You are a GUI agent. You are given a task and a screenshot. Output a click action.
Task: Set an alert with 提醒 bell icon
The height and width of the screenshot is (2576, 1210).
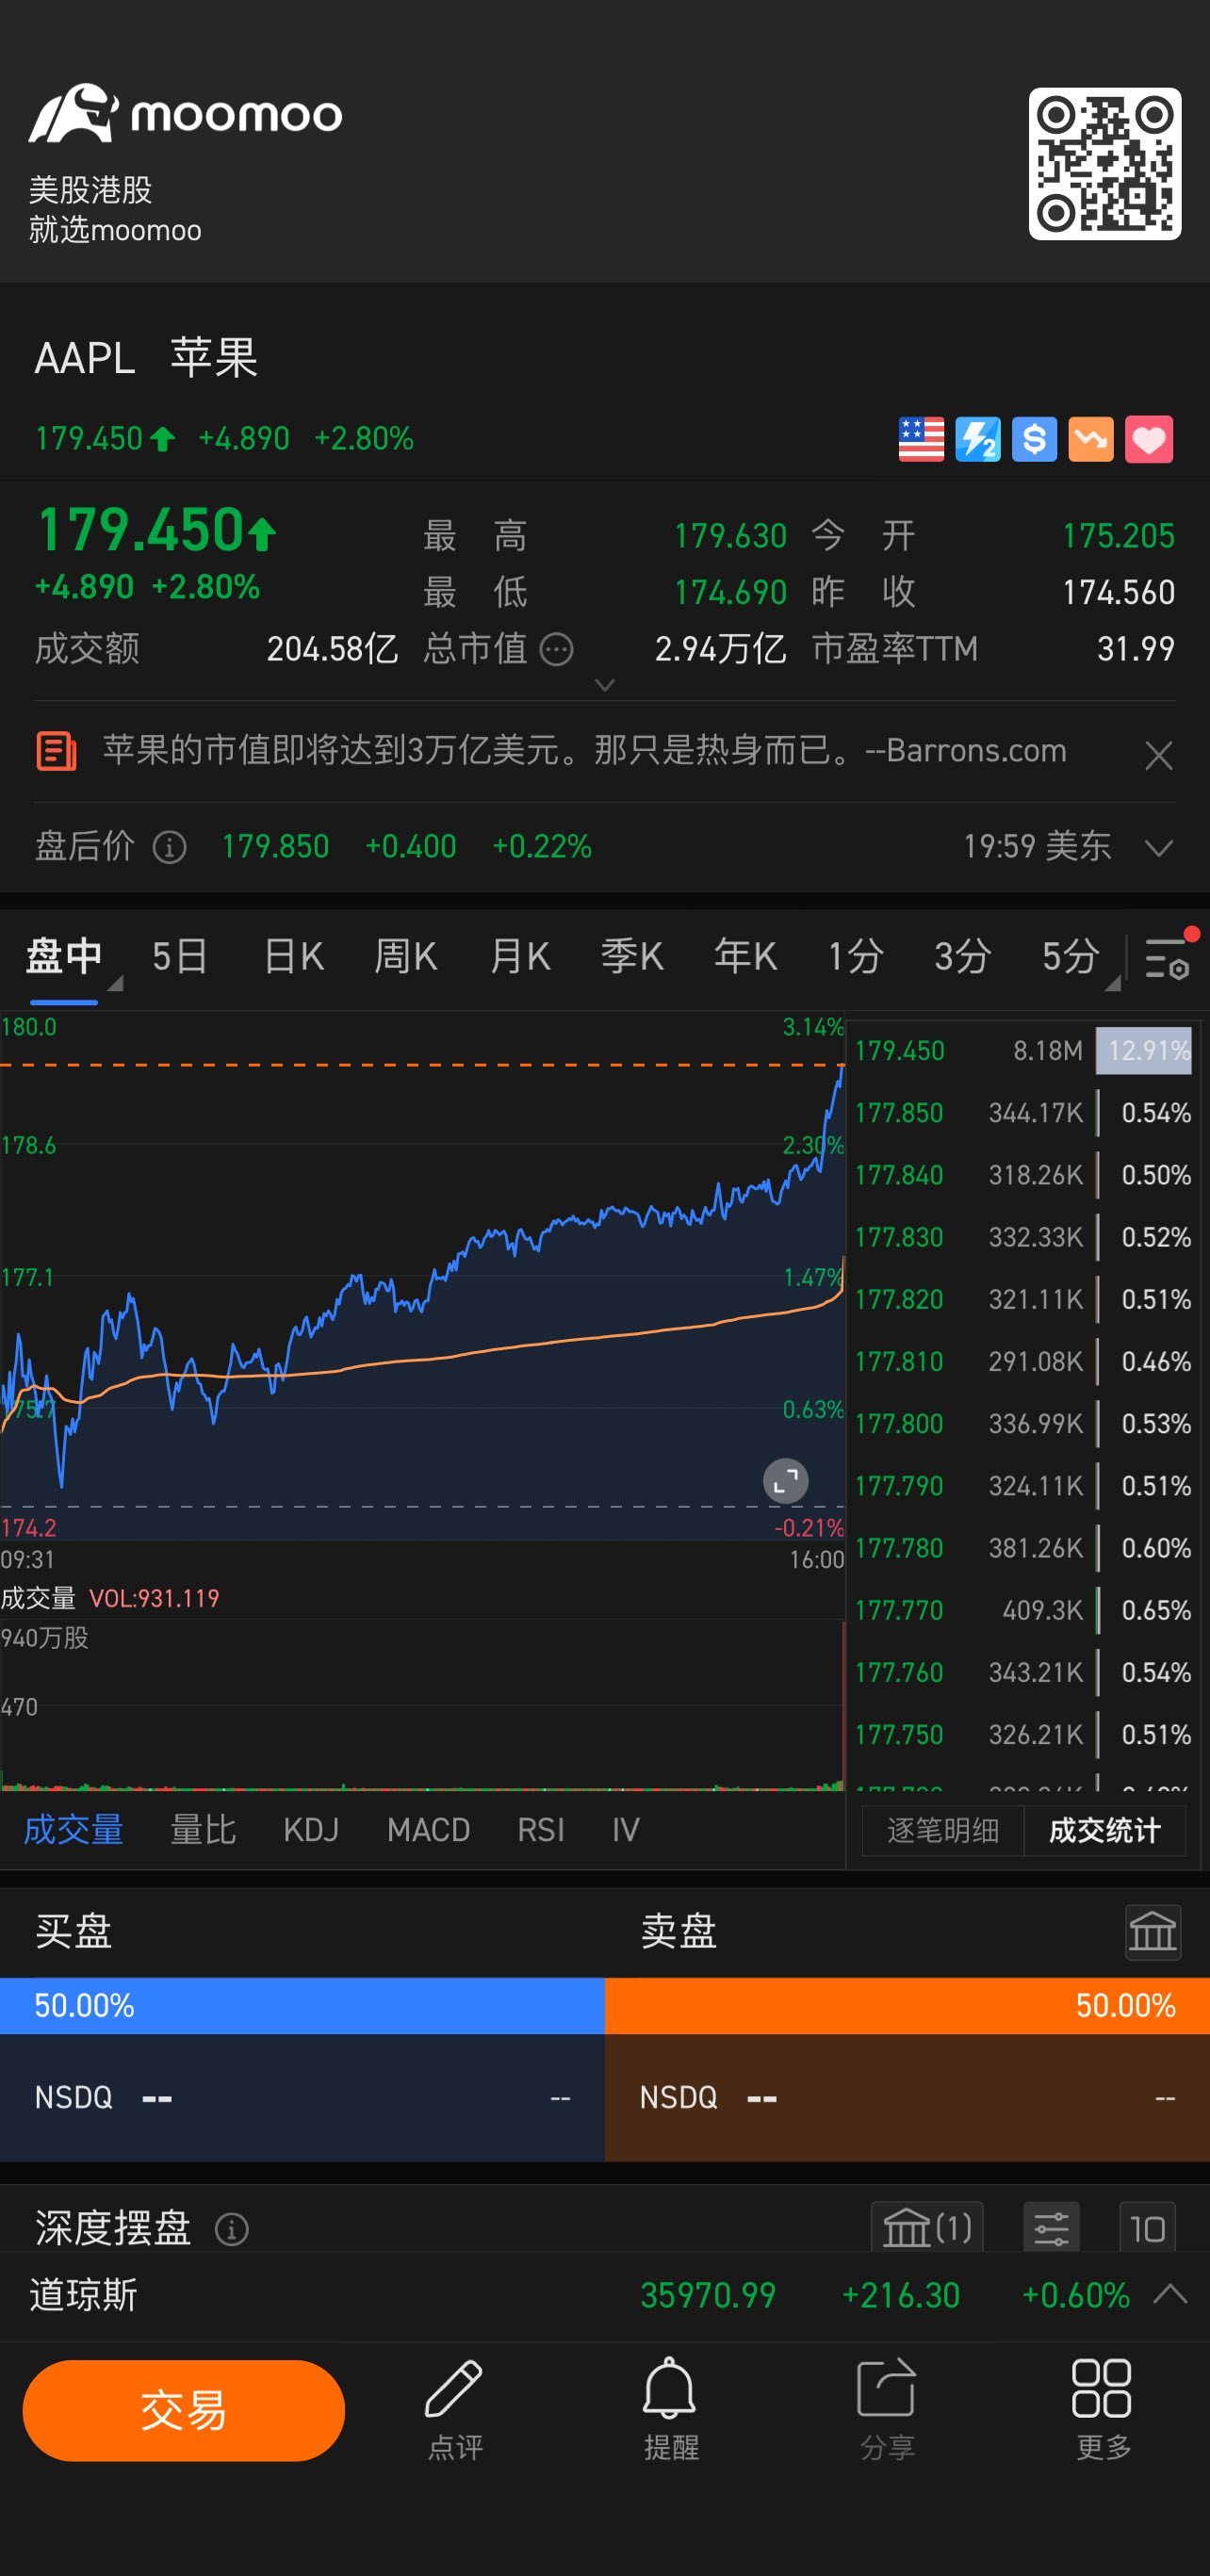tap(670, 2409)
